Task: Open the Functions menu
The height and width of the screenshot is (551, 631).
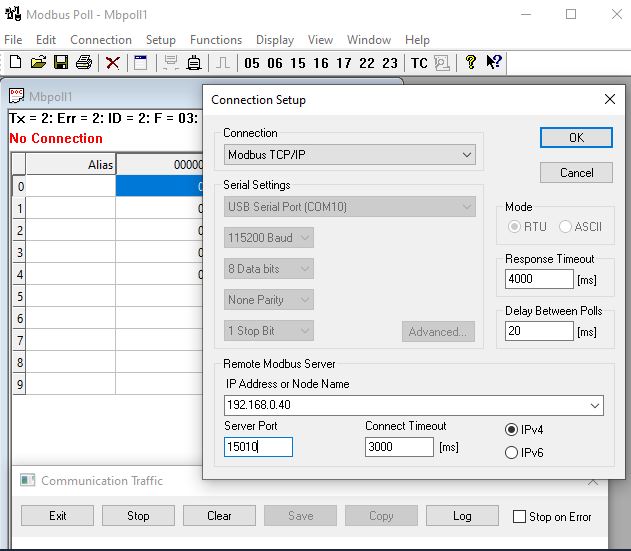Action: 216,40
